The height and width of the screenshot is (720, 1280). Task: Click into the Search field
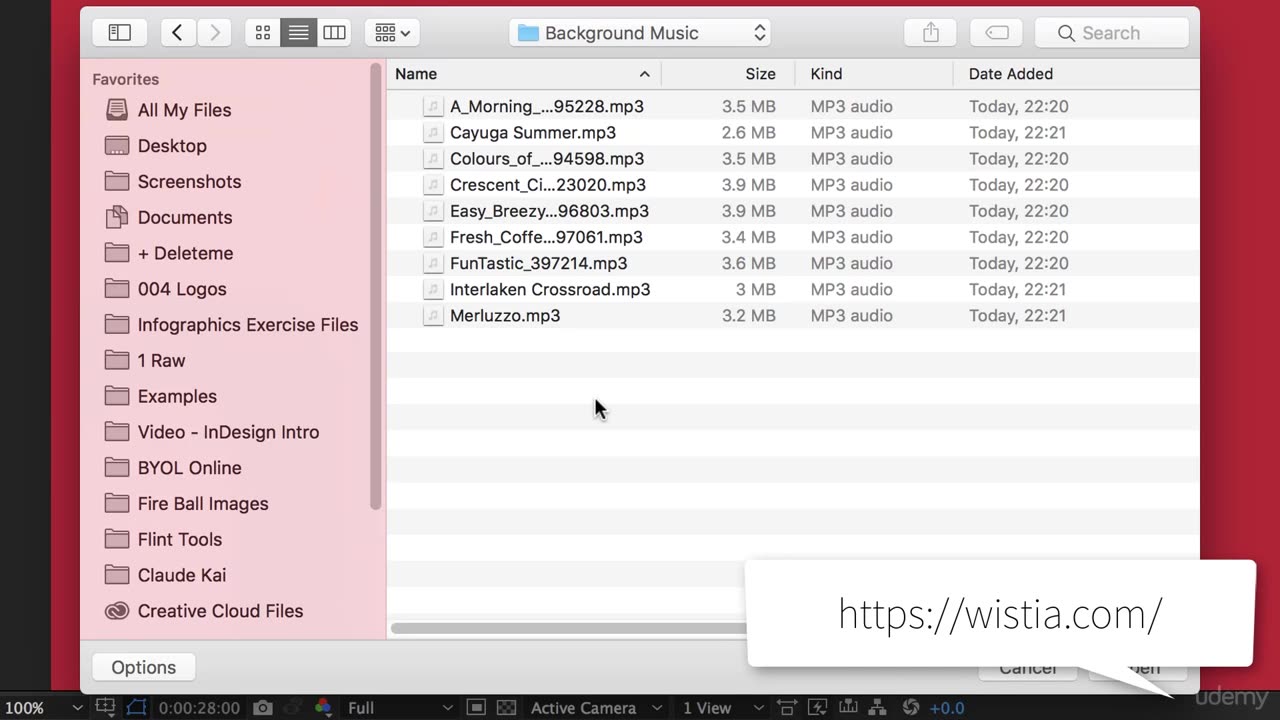pos(1112,33)
